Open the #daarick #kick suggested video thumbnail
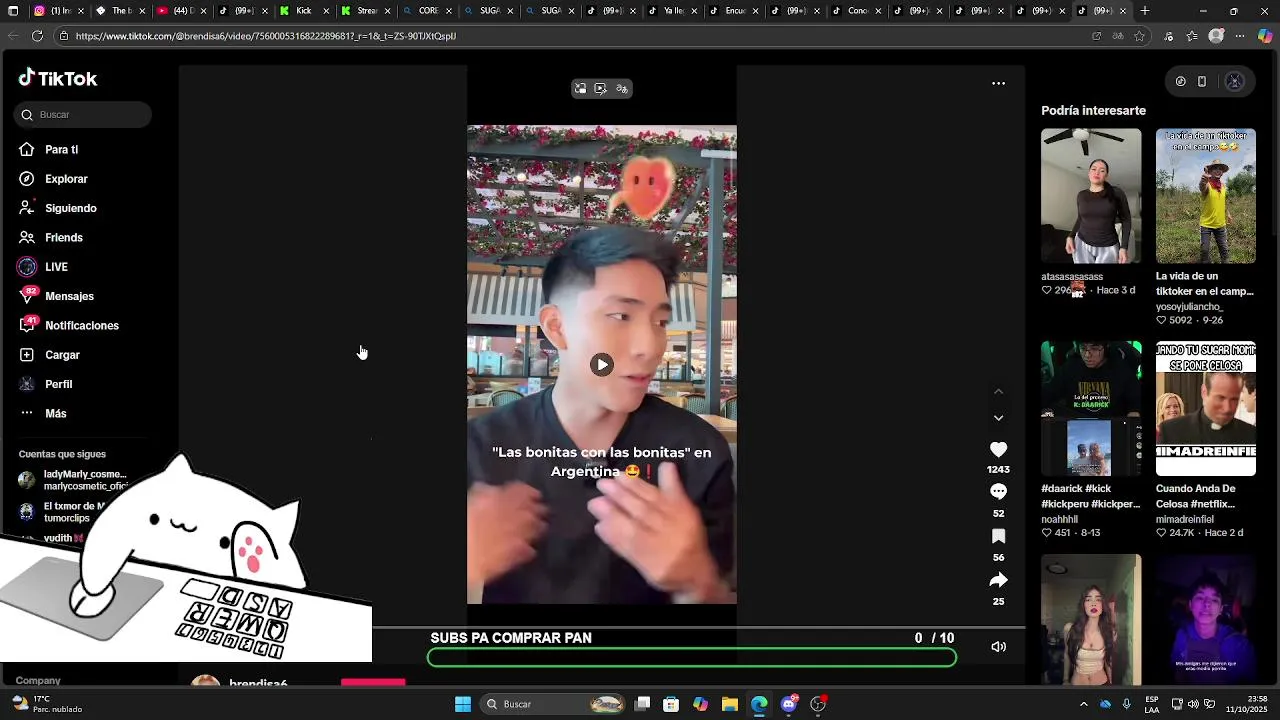 pos(1091,409)
